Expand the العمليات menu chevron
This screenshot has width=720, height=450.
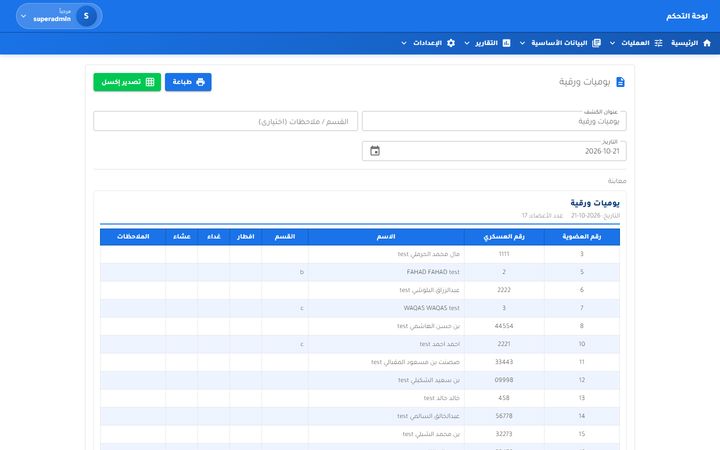pyautogui.click(x=613, y=43)
